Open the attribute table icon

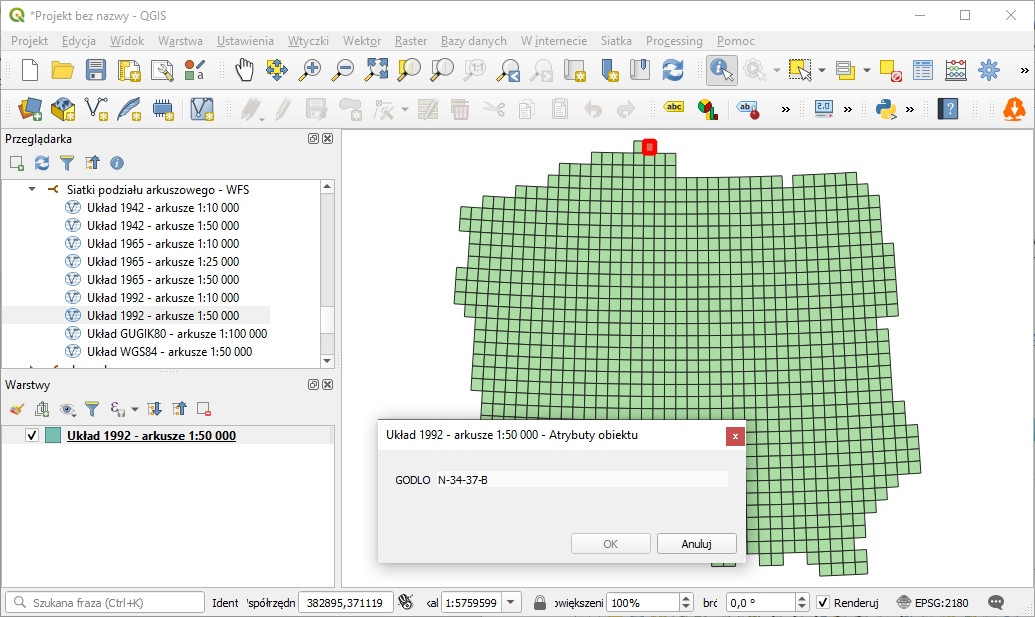[x=923, y=70]
